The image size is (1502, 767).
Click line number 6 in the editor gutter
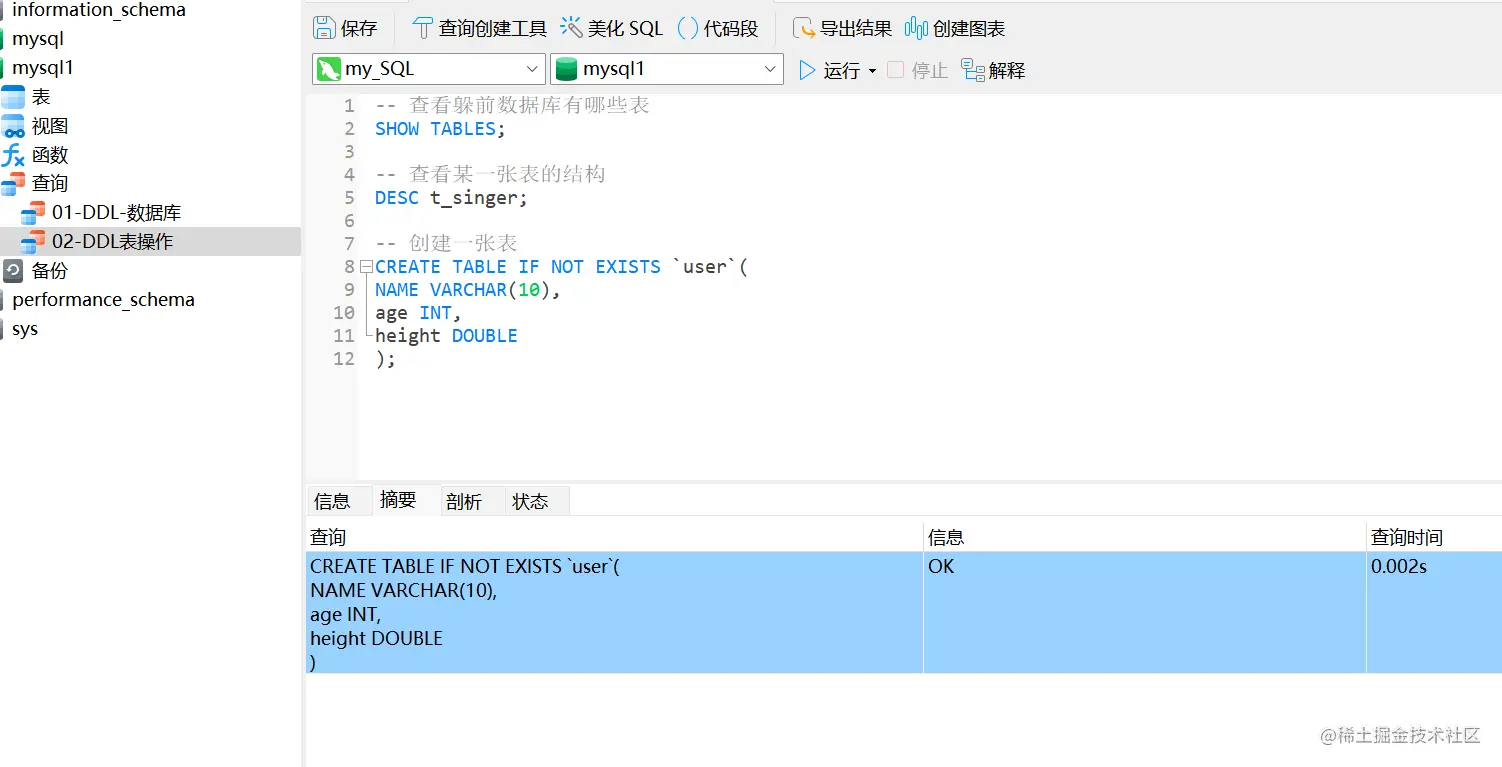tap(349, 221)
